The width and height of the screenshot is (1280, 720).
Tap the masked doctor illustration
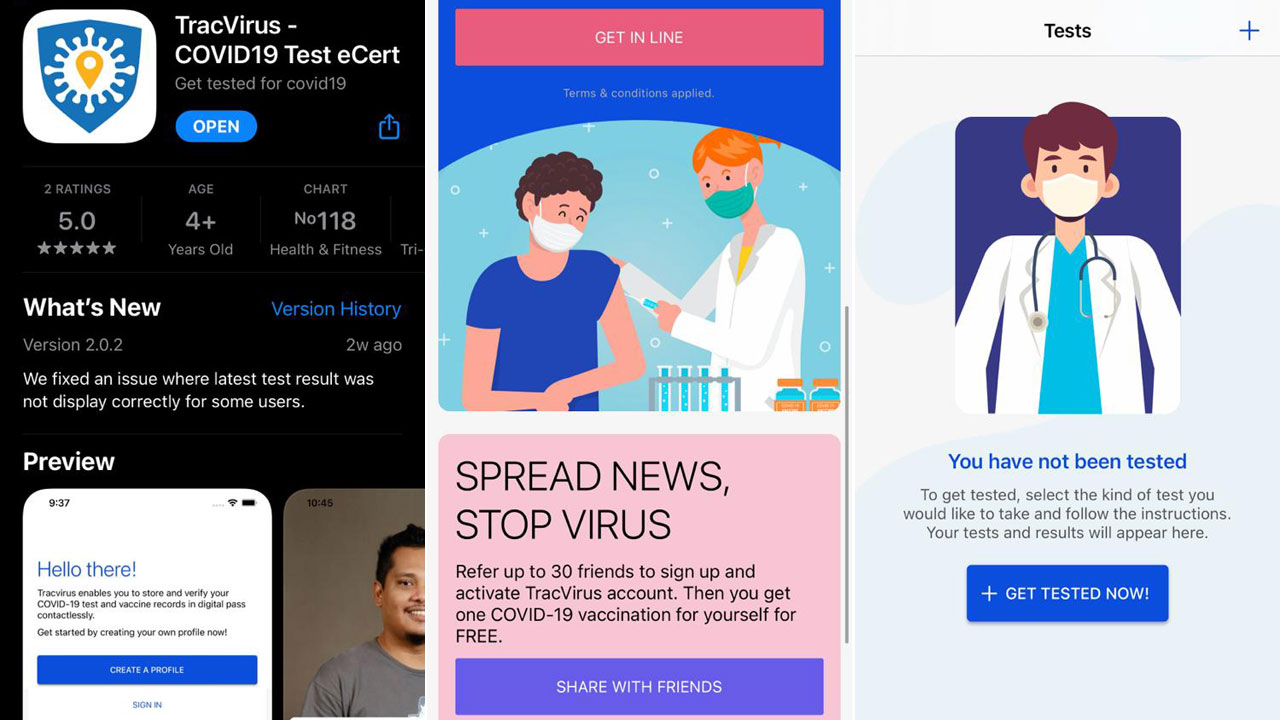1067,265
